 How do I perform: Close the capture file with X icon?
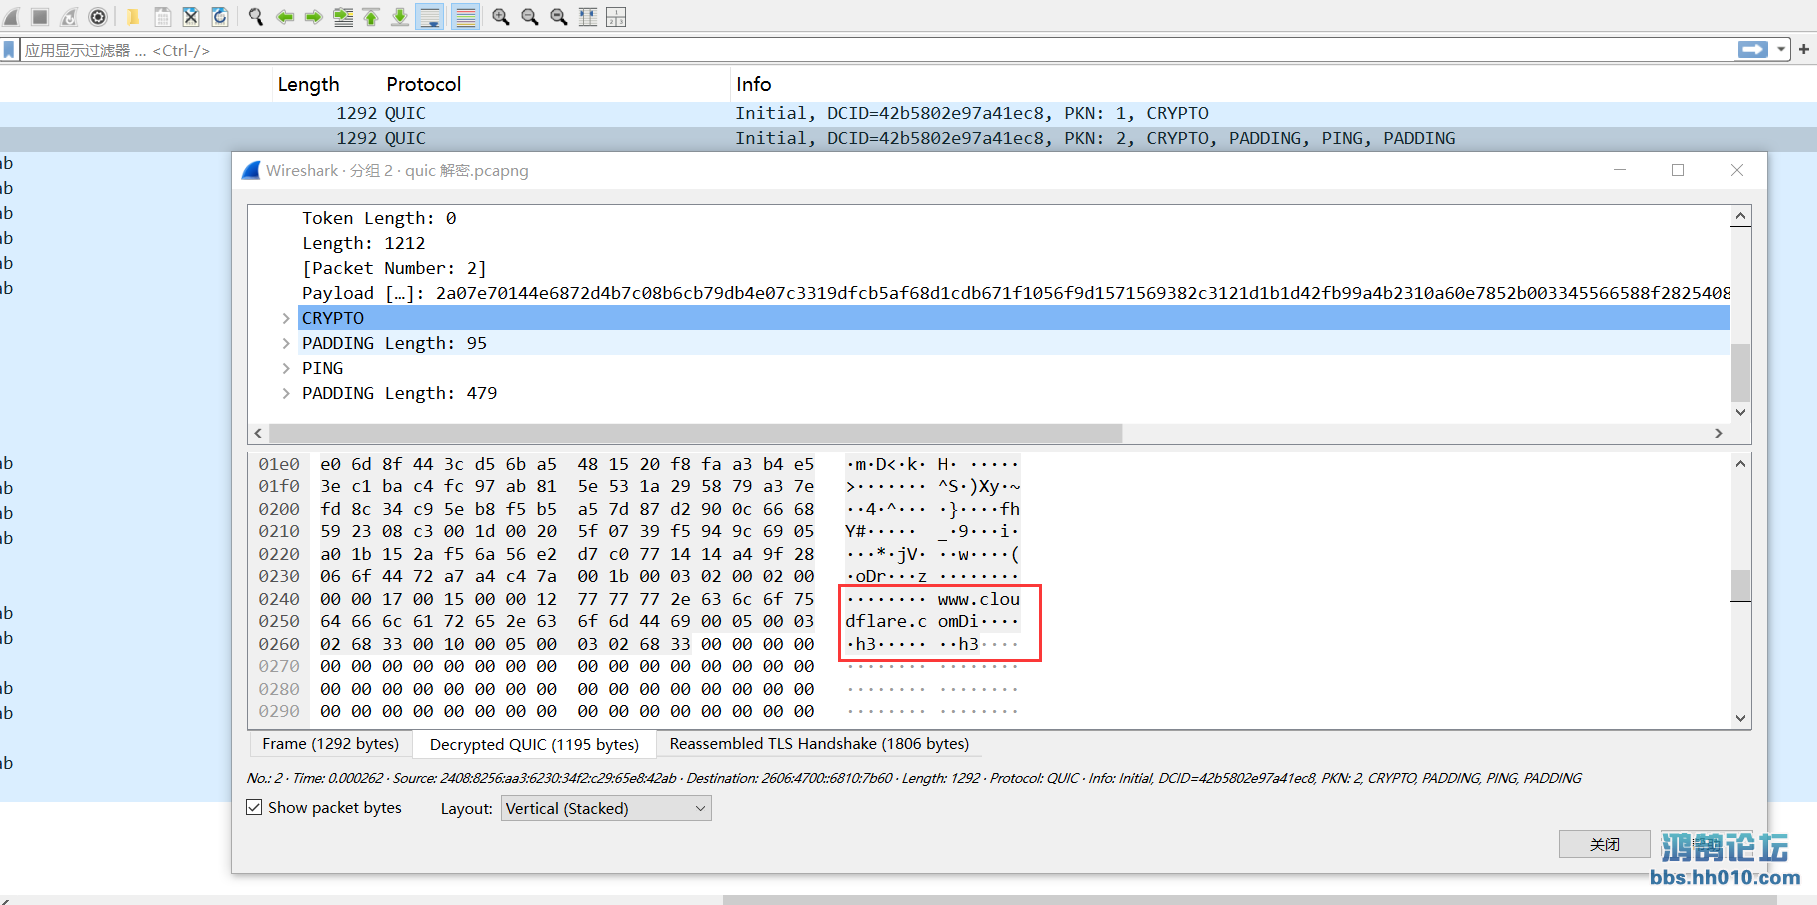[x=191, y=17]
